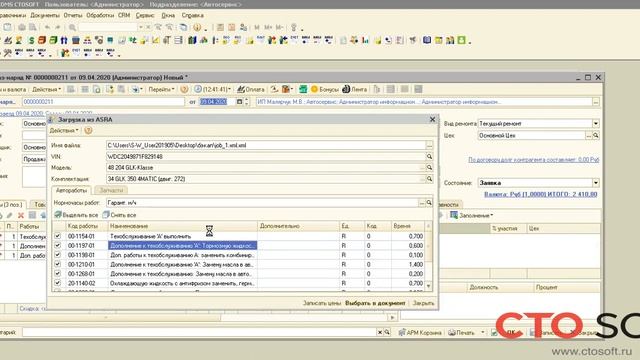Open the CRM menu
640x360 pixels.
tap(124, 15)
